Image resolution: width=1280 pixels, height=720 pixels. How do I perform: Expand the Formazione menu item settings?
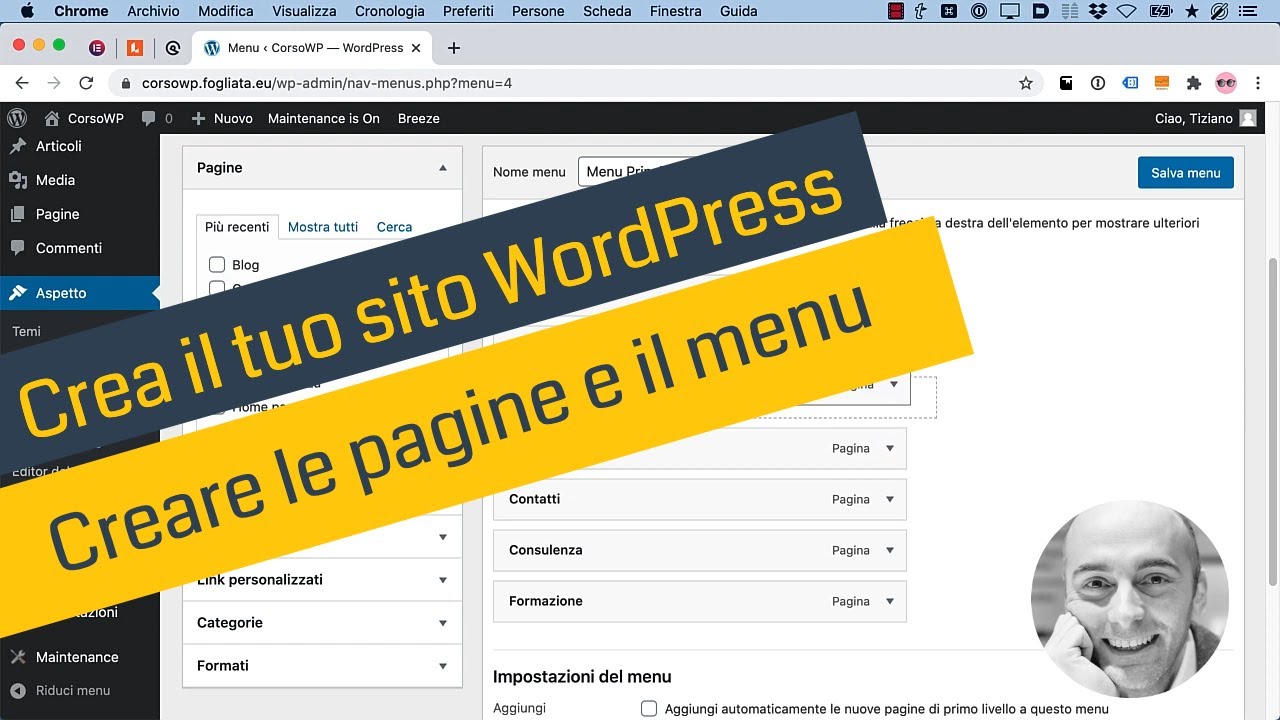click(x=890, y=601)
